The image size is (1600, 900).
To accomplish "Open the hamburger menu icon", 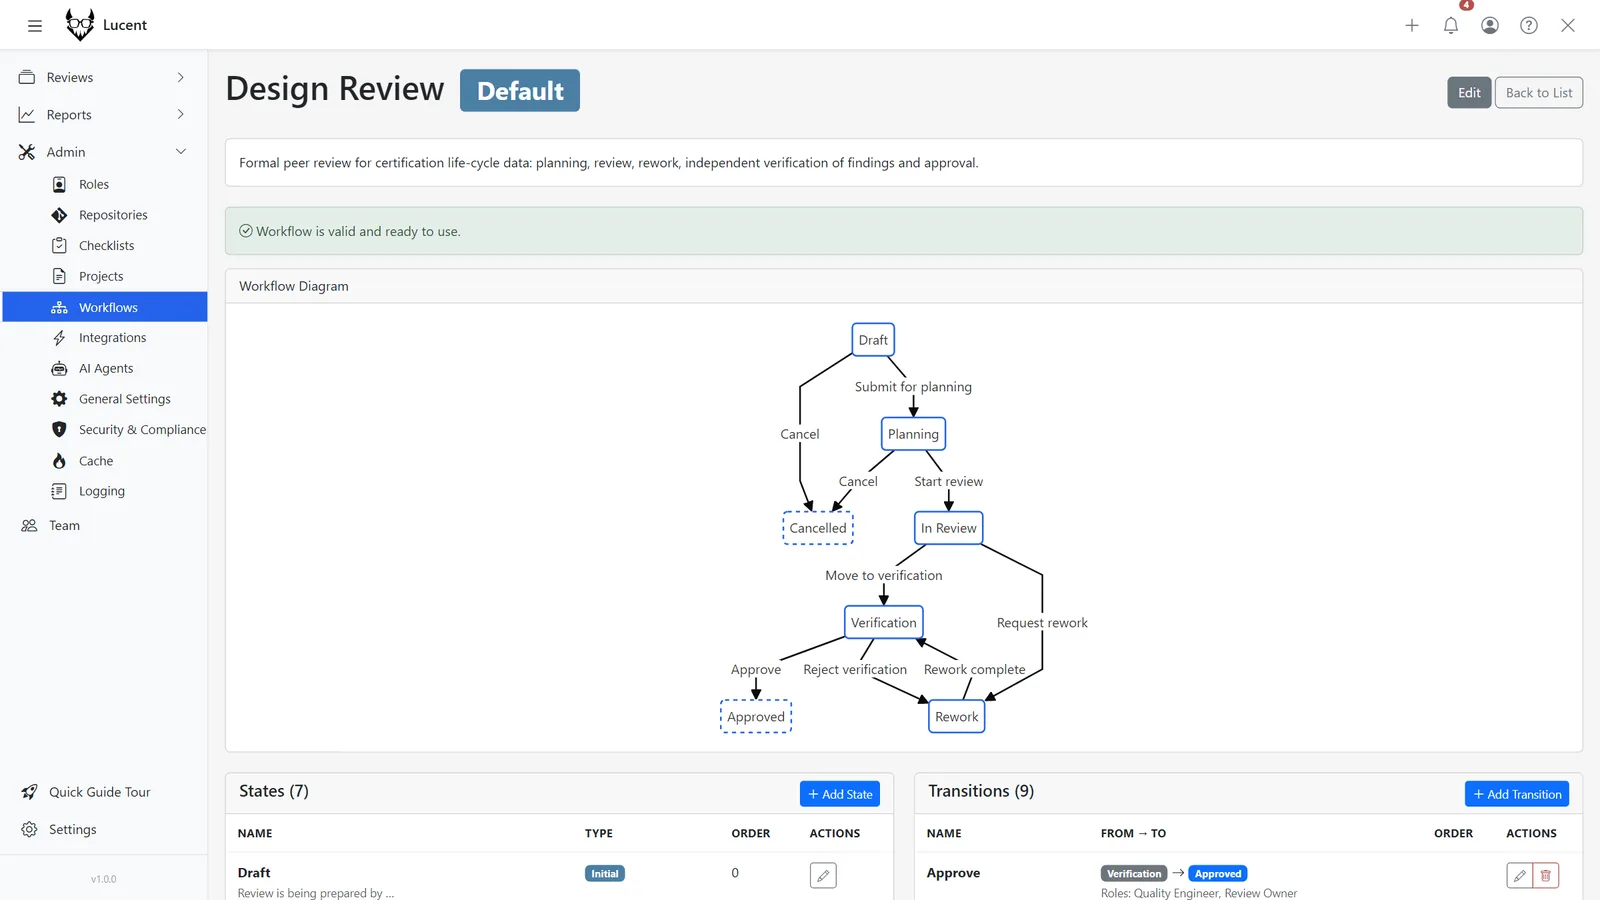I will [35, 26].
